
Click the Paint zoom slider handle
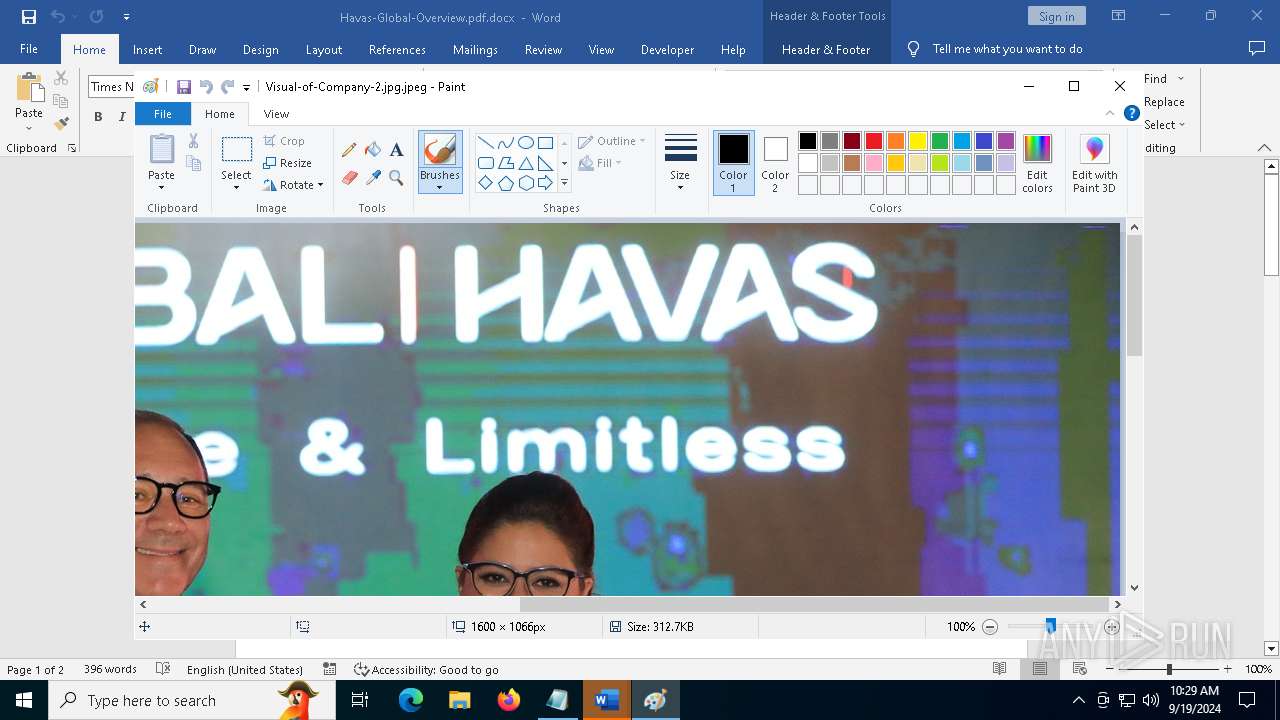point(1050,626)
